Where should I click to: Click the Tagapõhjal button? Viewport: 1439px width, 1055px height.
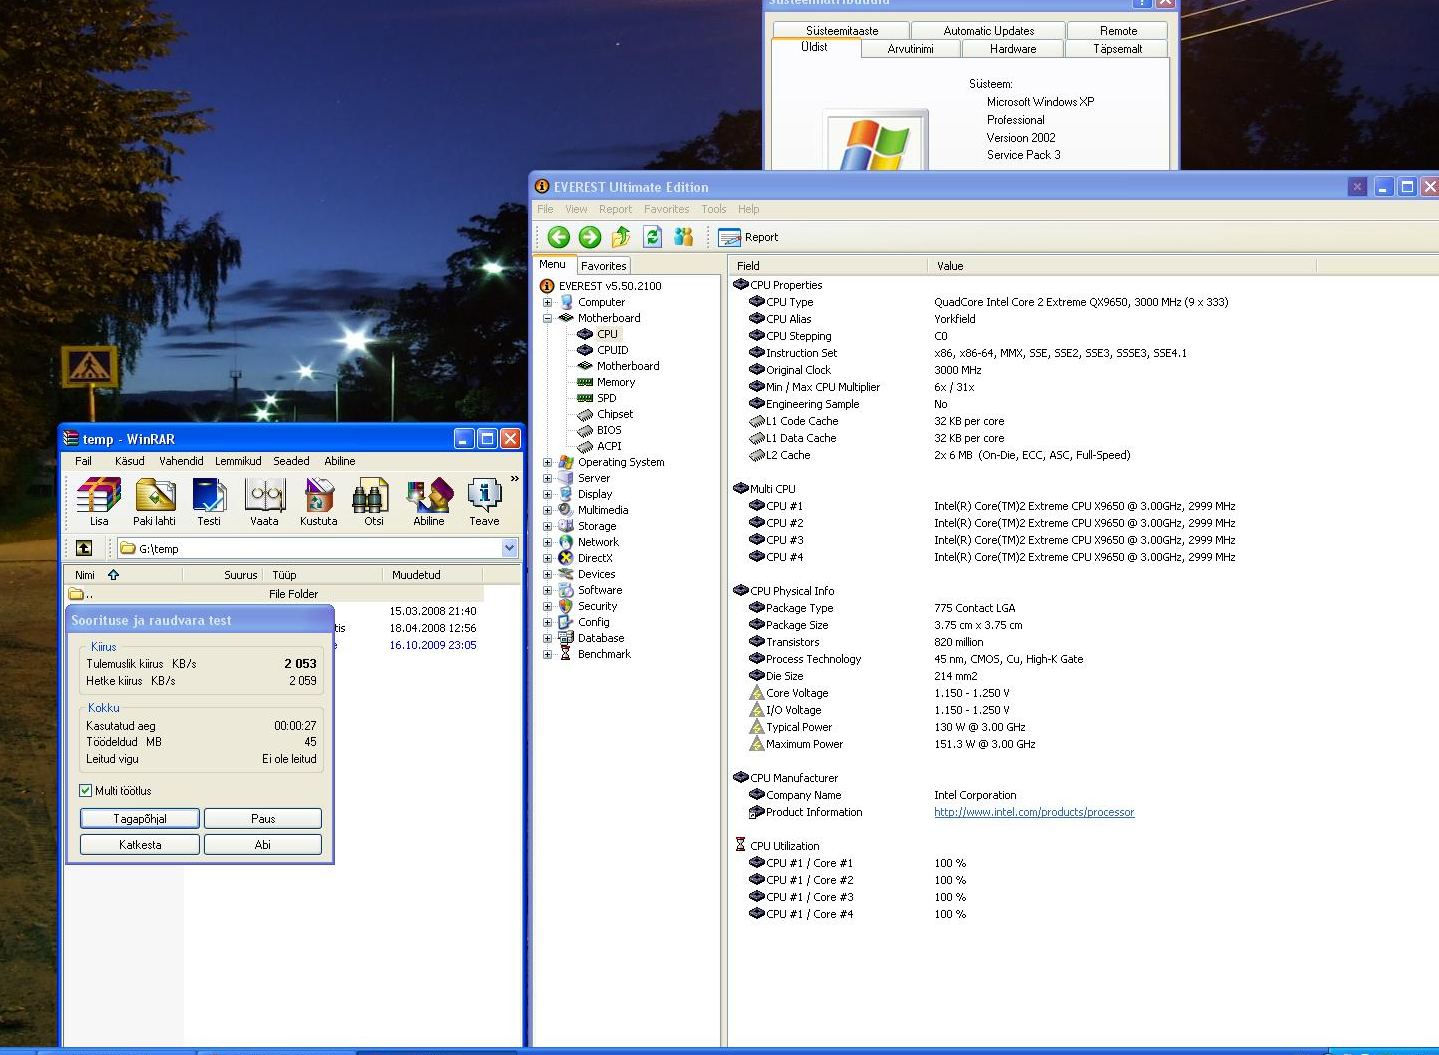pyautogui.click(x=140, y=818)
